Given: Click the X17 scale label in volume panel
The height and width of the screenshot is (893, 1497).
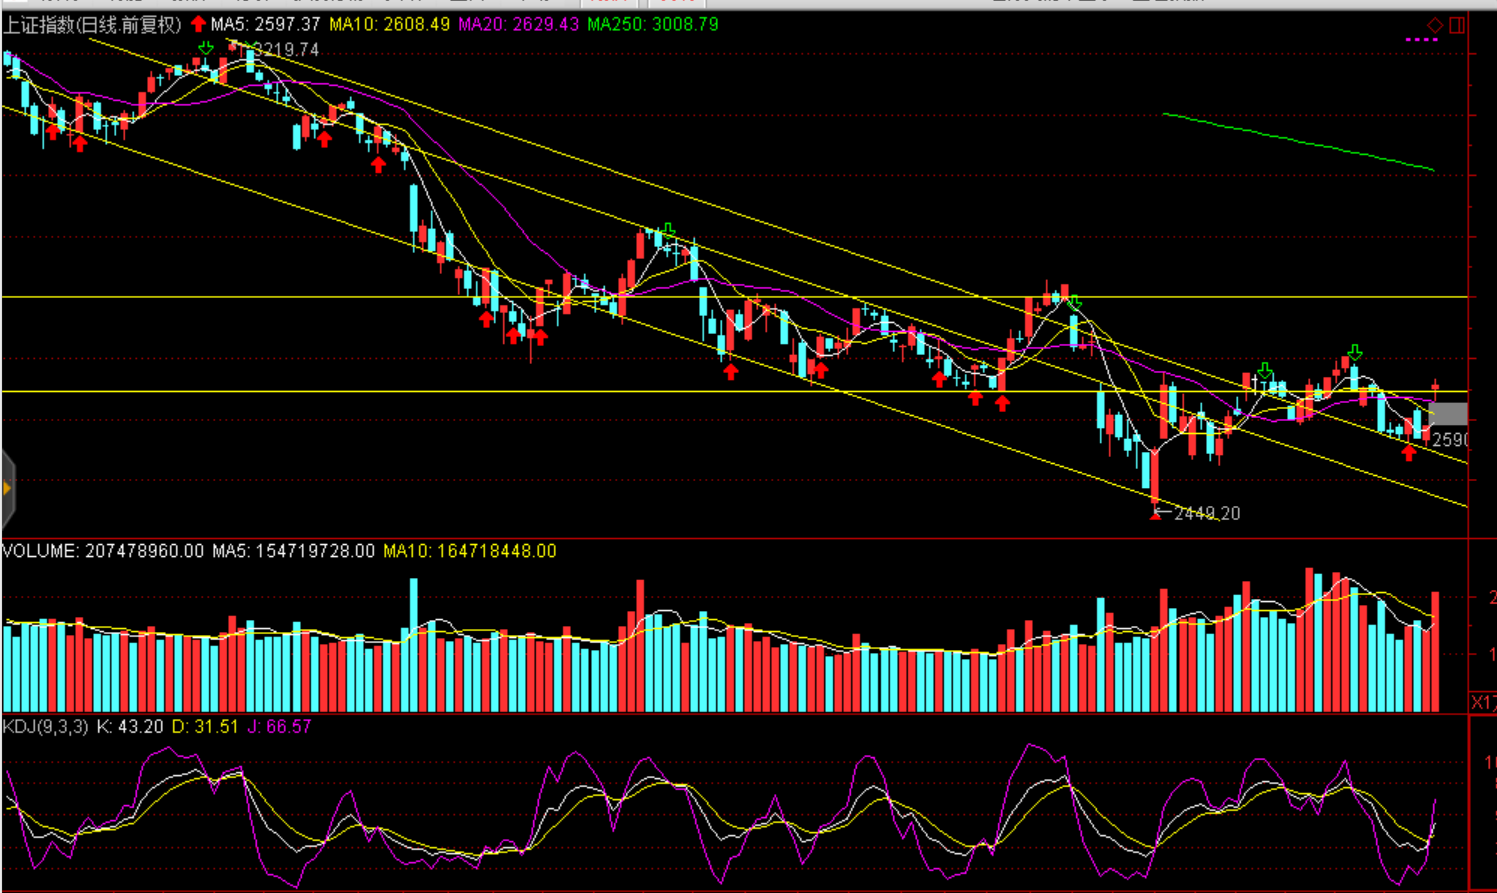Looking at the screenshot, I should coord(1483,703).
